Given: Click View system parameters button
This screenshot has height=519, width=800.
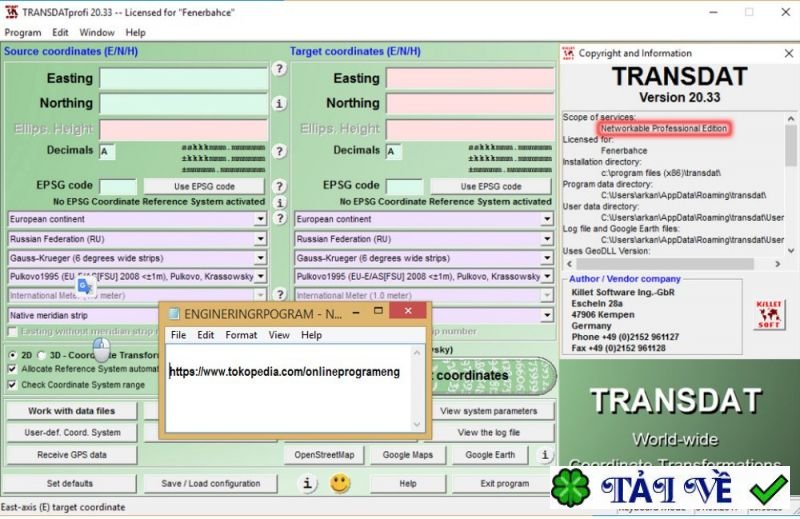Looking at the screenshot, I should [489, 411].
